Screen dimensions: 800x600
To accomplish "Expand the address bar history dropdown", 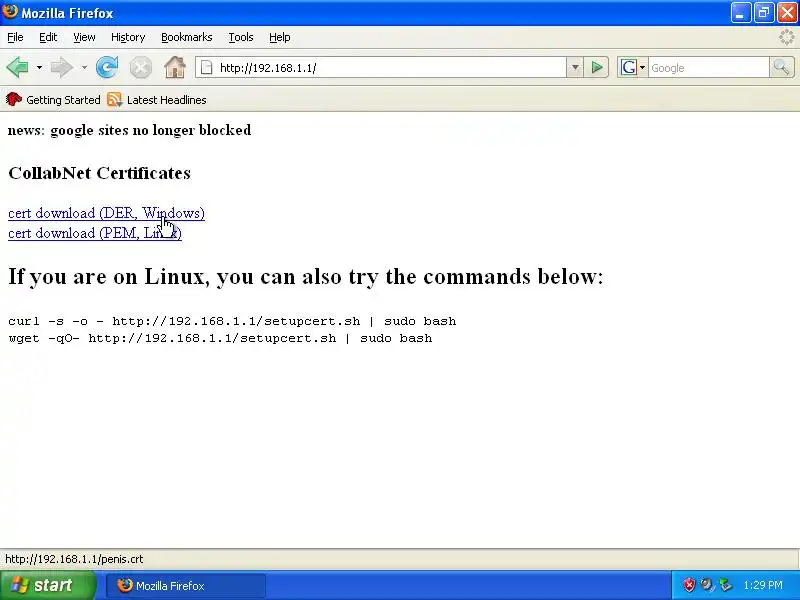I will [574, 67].
